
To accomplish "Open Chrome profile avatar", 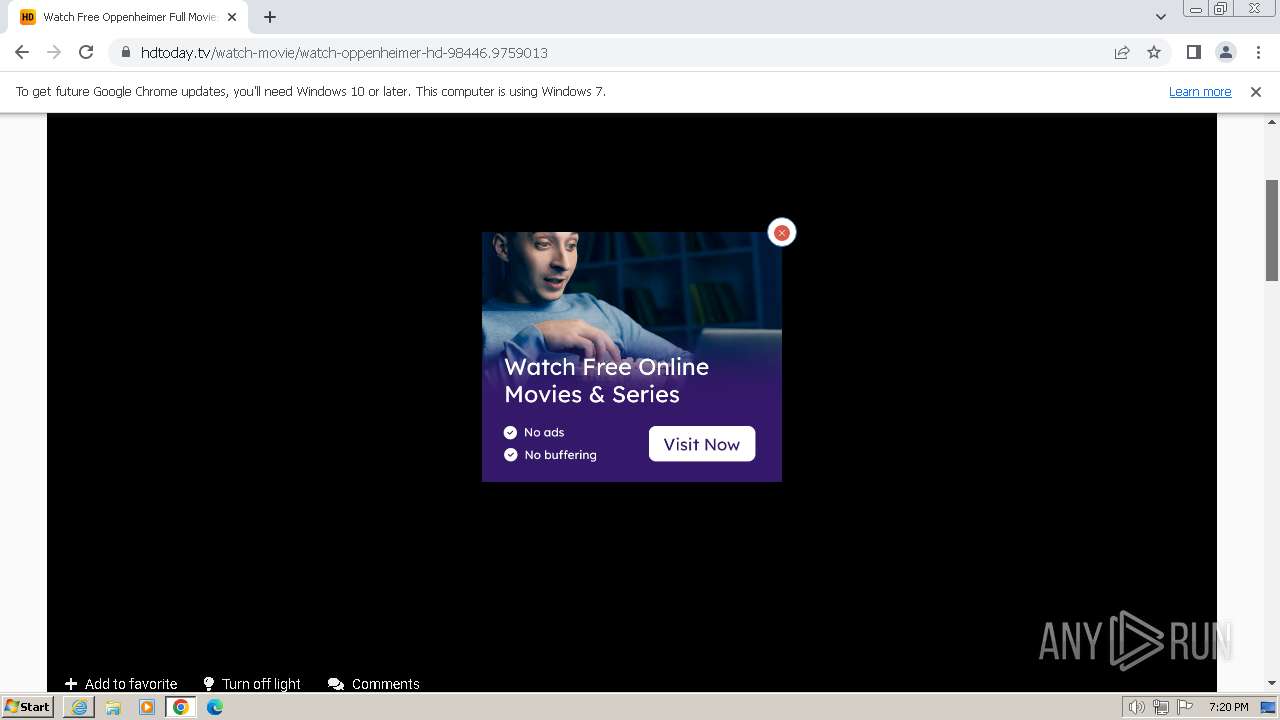I will [1225, 52].
